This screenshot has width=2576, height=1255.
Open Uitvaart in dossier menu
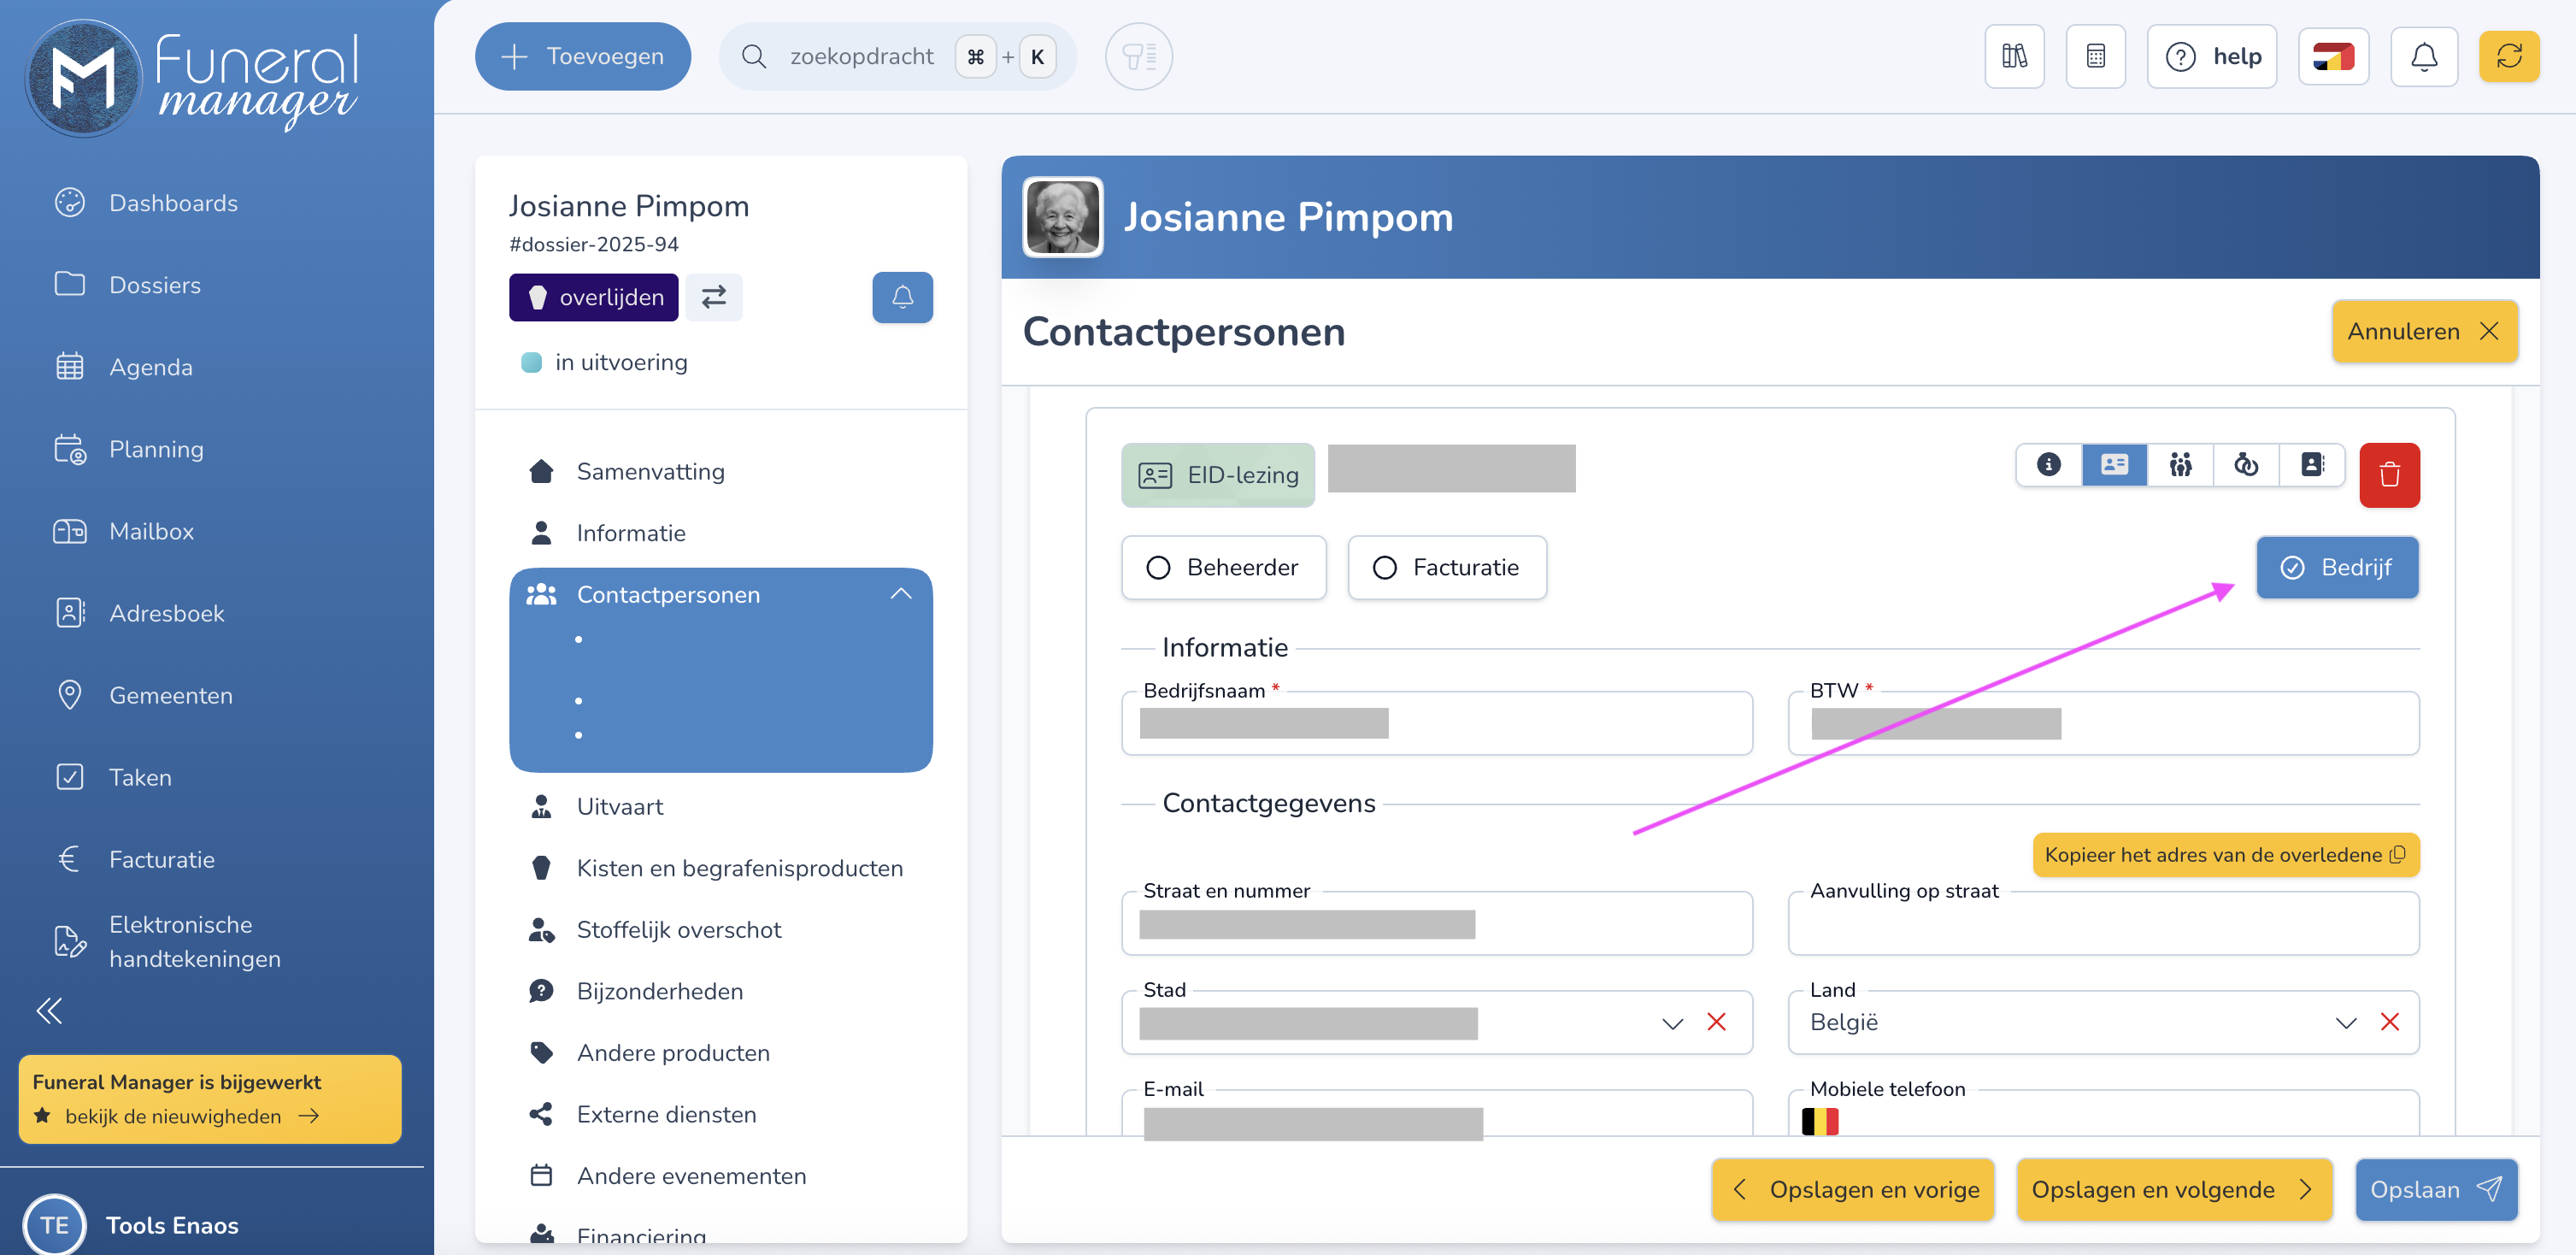[619, 806]
